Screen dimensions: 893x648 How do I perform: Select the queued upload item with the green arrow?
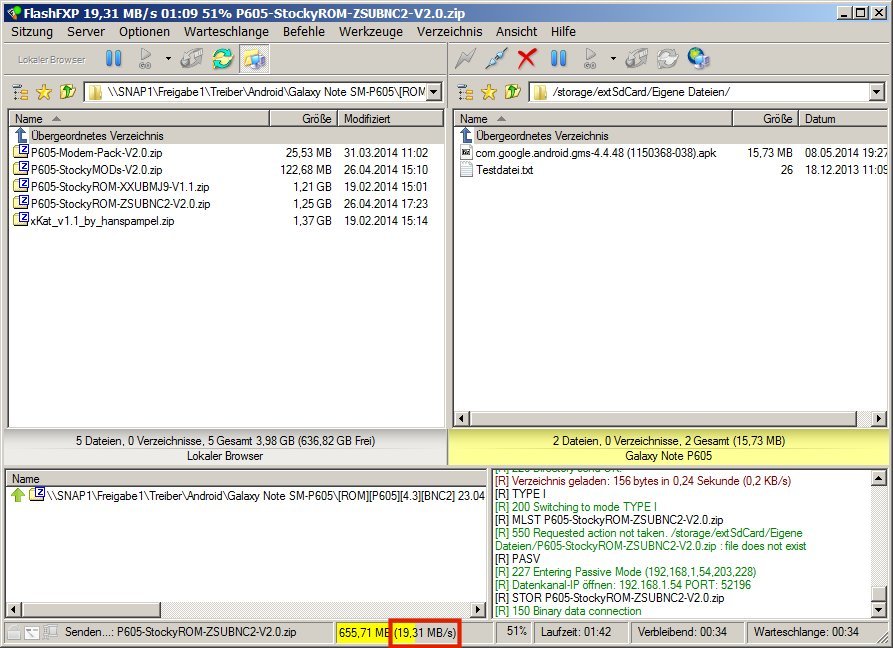click(248, 495)
